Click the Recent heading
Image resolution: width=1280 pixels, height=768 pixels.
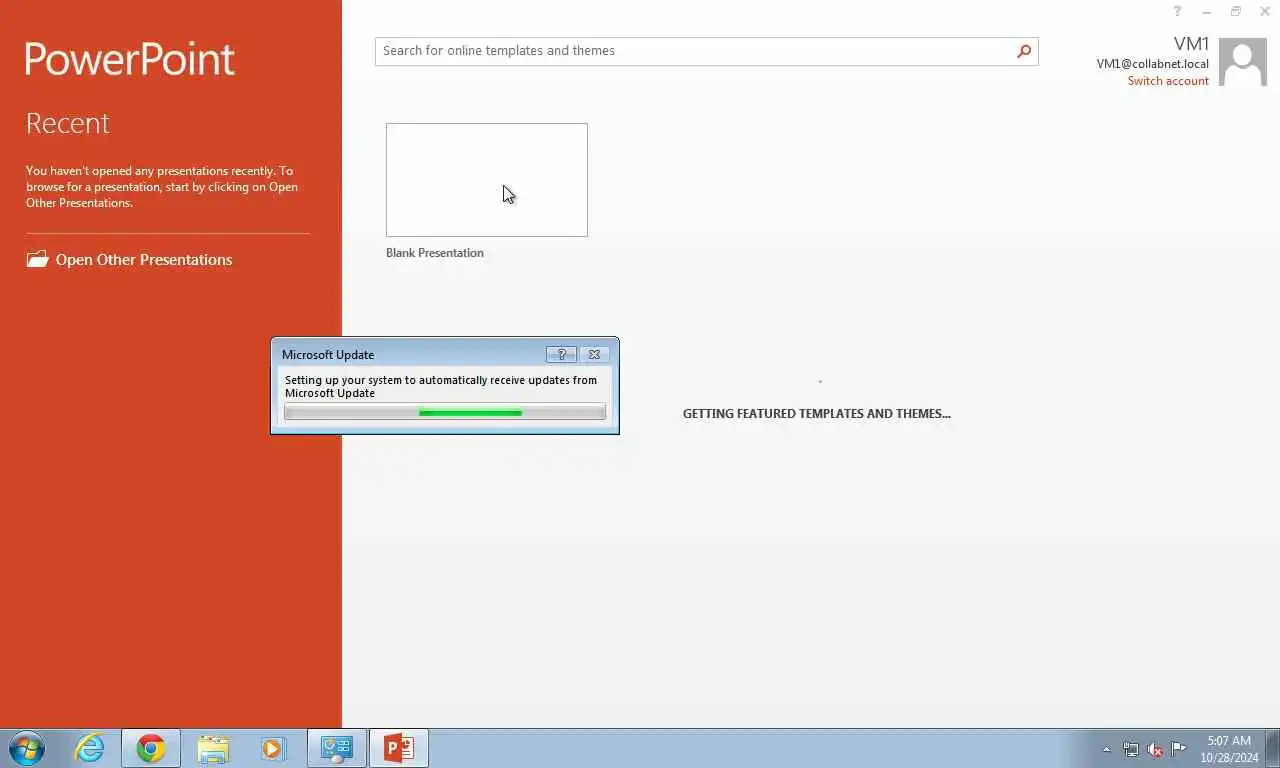pyautogui.click(x=67, y=123)
